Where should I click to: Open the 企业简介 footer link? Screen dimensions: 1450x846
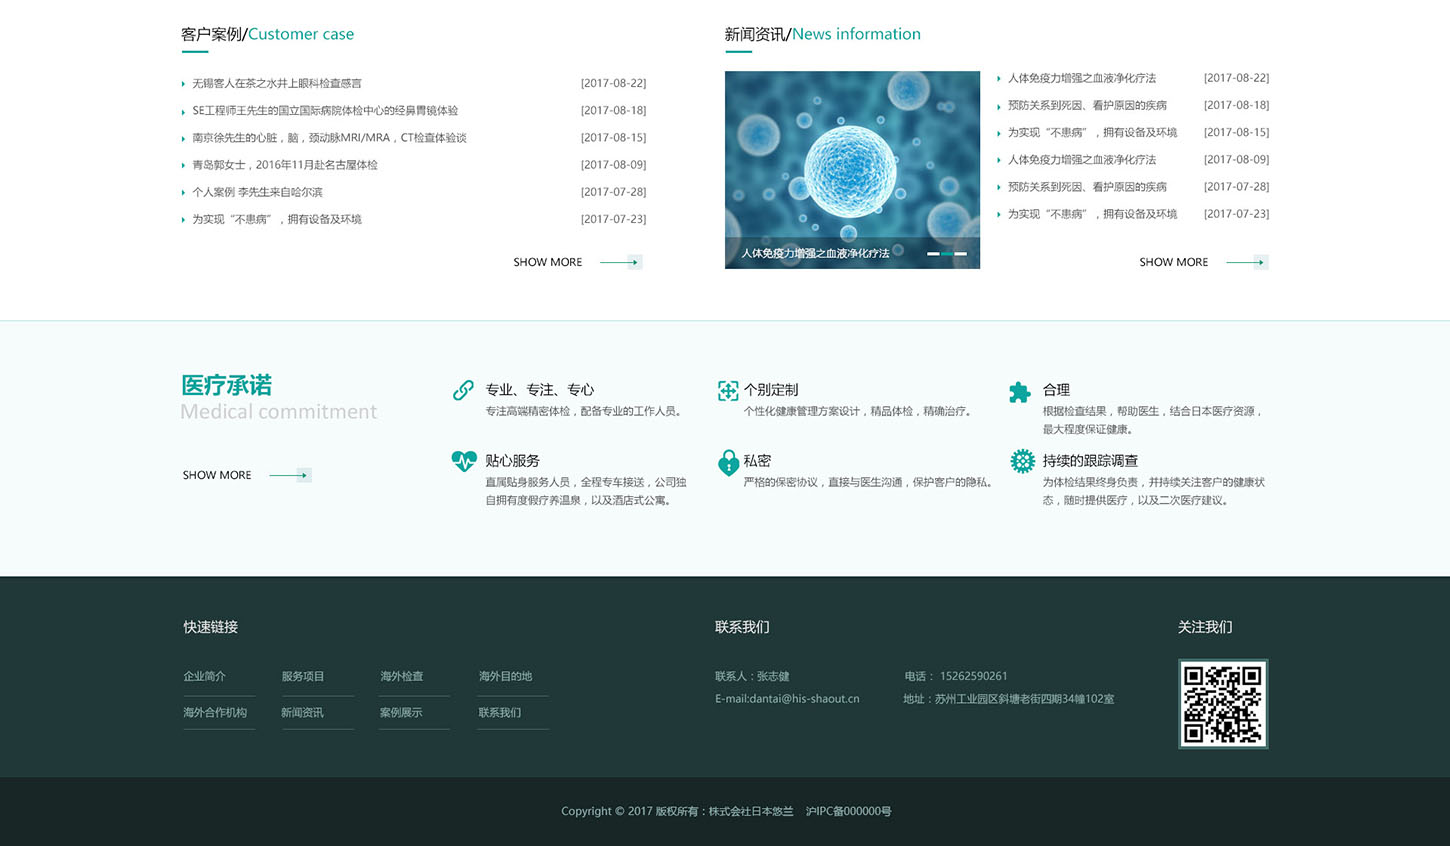204,677
